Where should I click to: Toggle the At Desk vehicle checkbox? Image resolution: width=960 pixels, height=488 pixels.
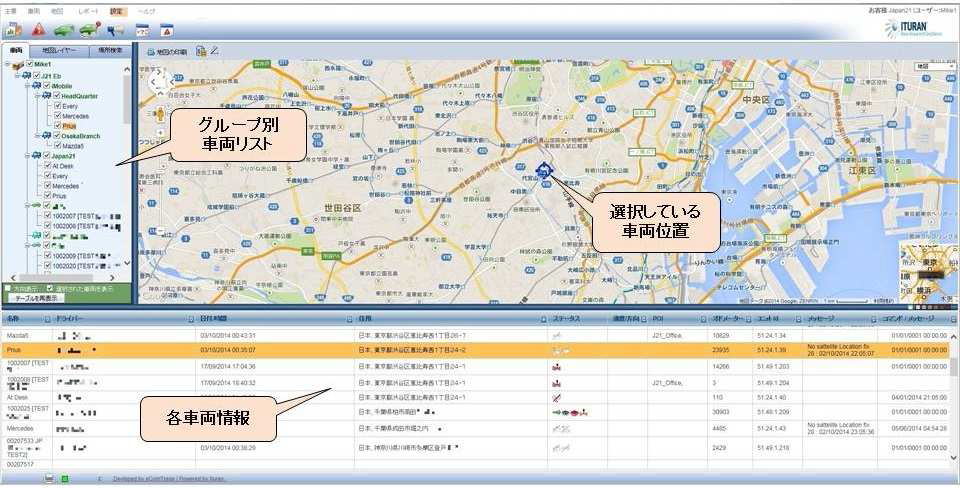pos(48,165)
